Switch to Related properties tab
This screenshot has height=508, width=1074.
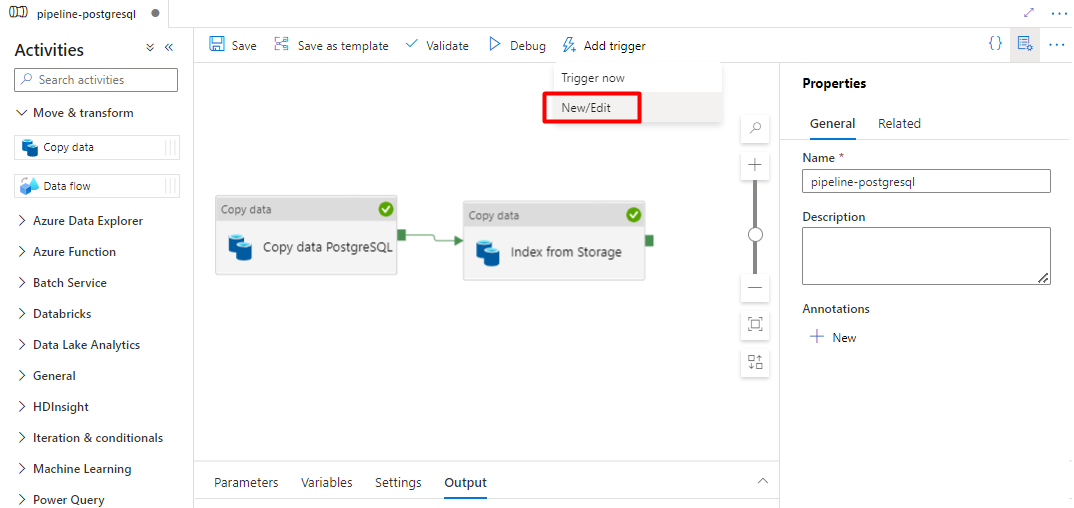[899, 124]
